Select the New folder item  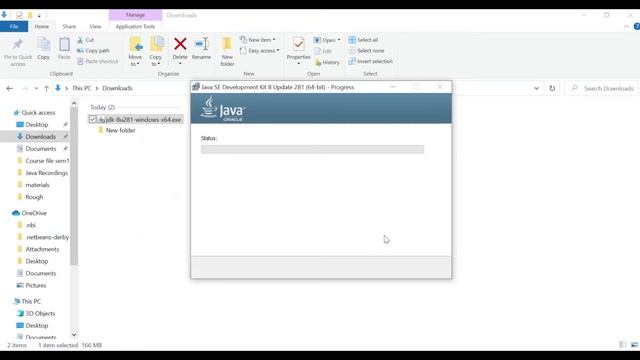coord(120,131)
